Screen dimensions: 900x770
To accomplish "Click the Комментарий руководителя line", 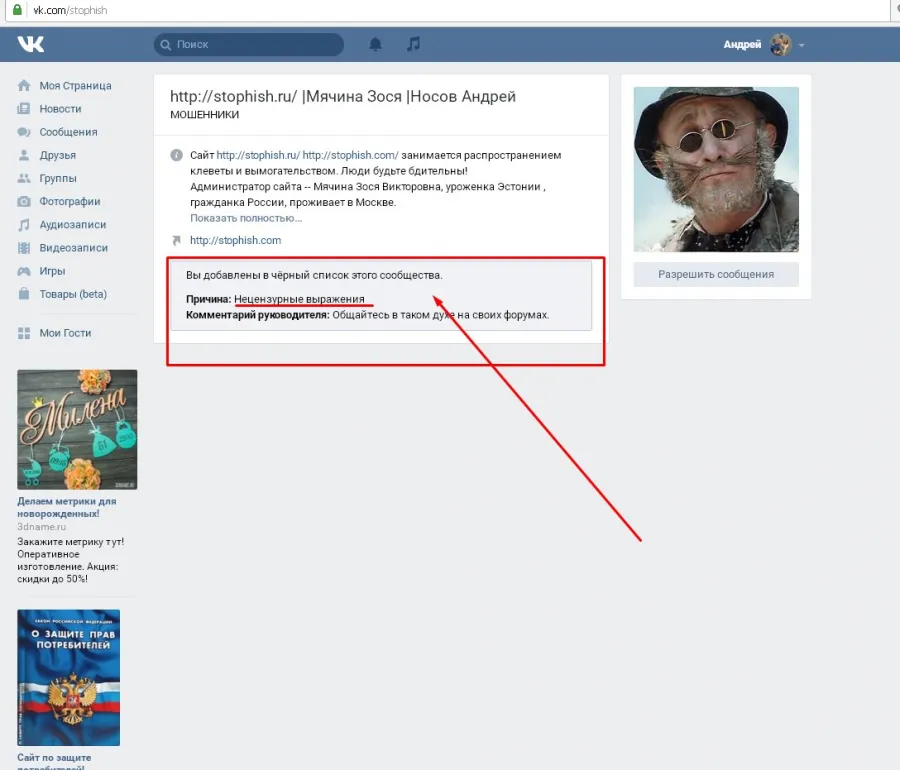I will [367, 315].
